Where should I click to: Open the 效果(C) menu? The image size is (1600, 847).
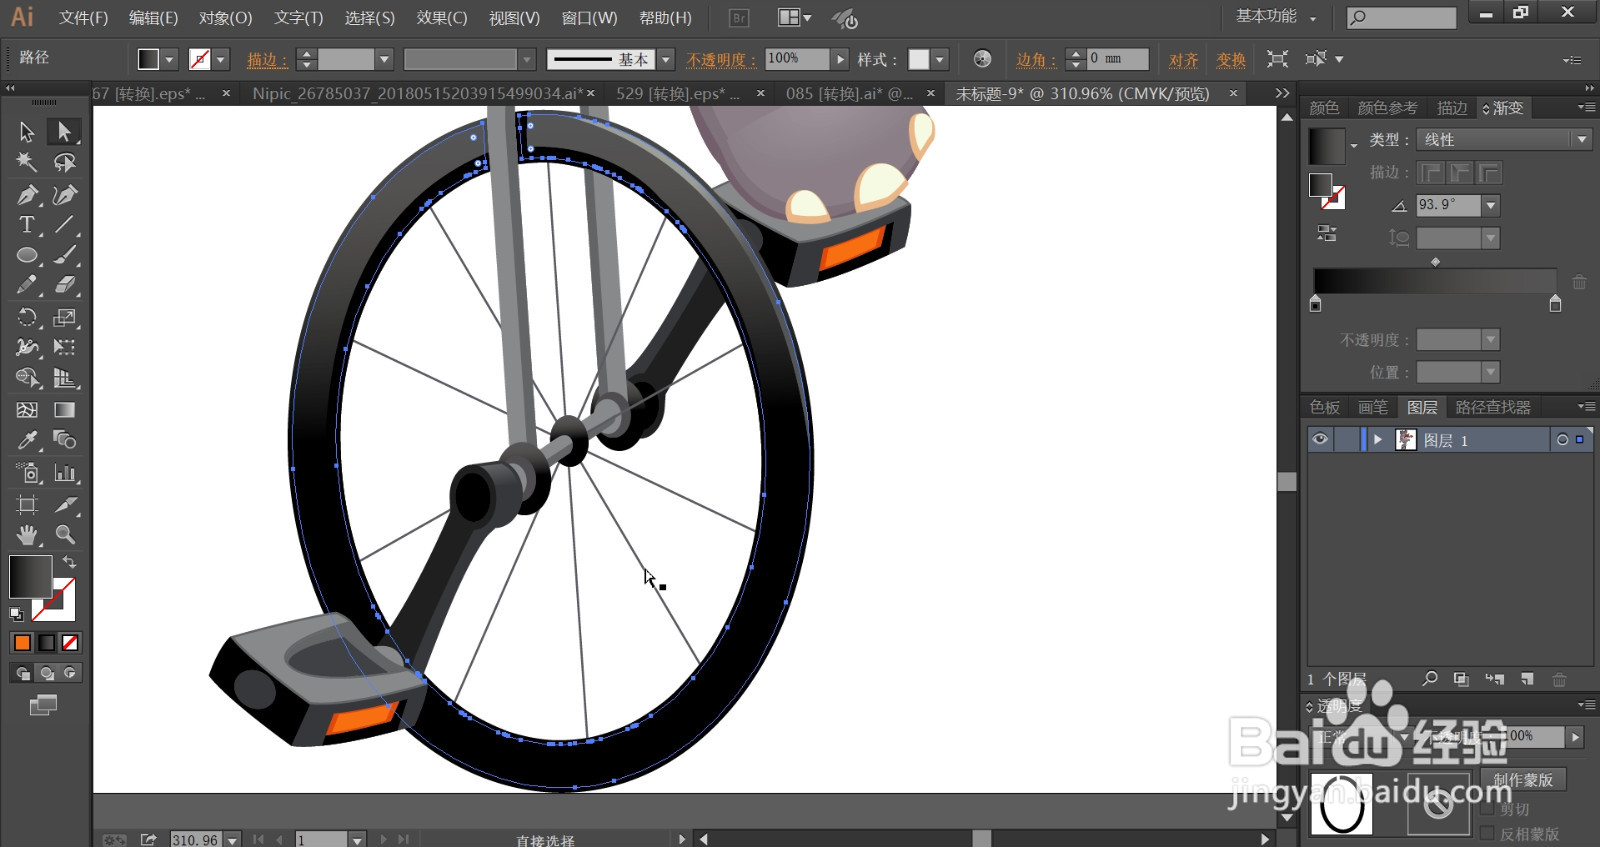pos(441,18)
